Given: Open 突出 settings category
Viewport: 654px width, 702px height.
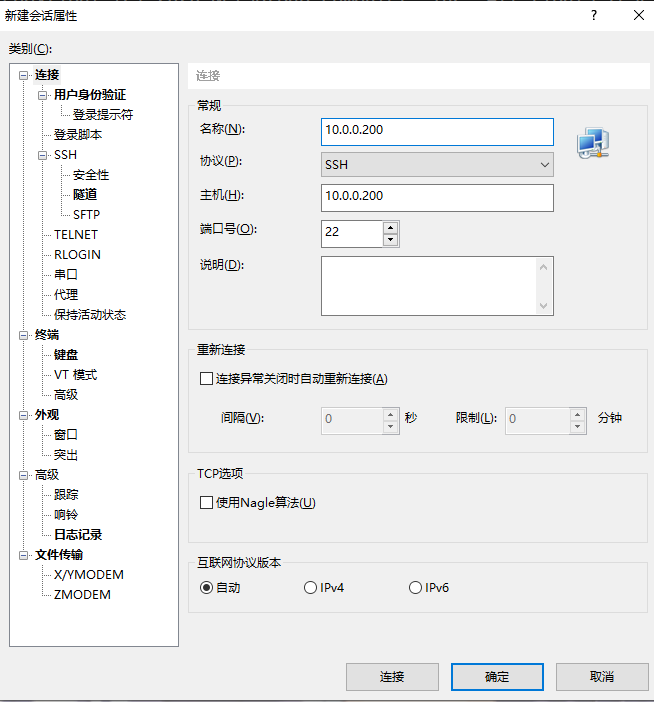Looking at the screenshot, I should tap(66, 455).
